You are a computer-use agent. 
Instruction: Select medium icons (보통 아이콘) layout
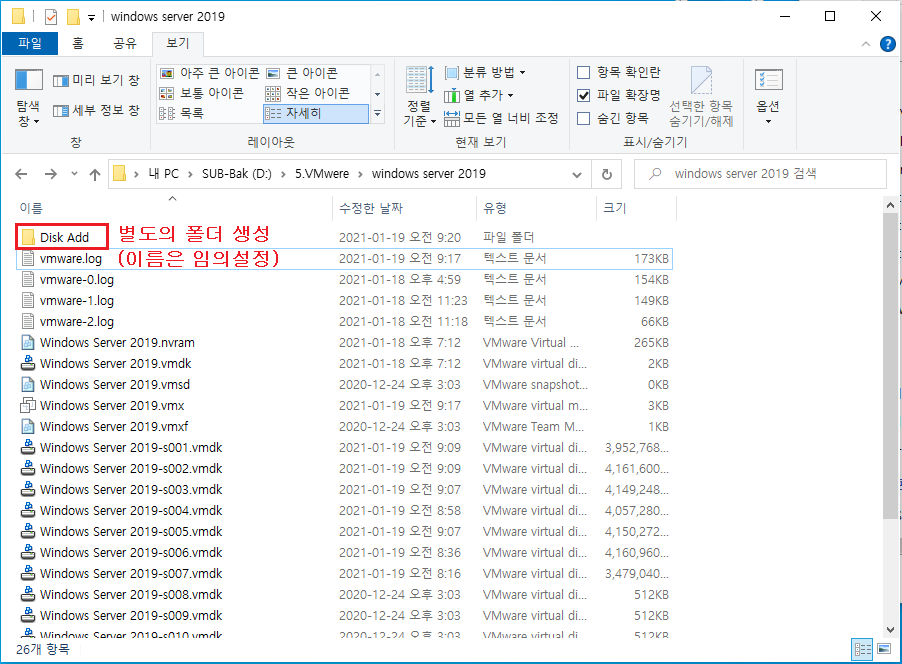point(201,93)
